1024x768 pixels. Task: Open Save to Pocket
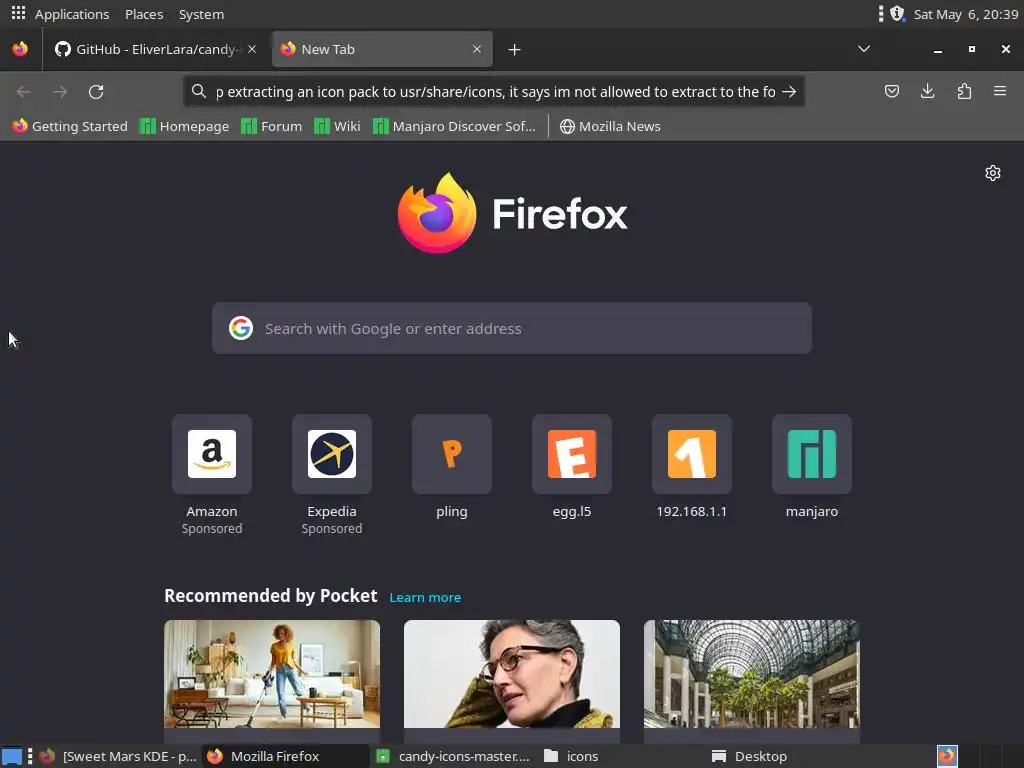coord(892,91)
